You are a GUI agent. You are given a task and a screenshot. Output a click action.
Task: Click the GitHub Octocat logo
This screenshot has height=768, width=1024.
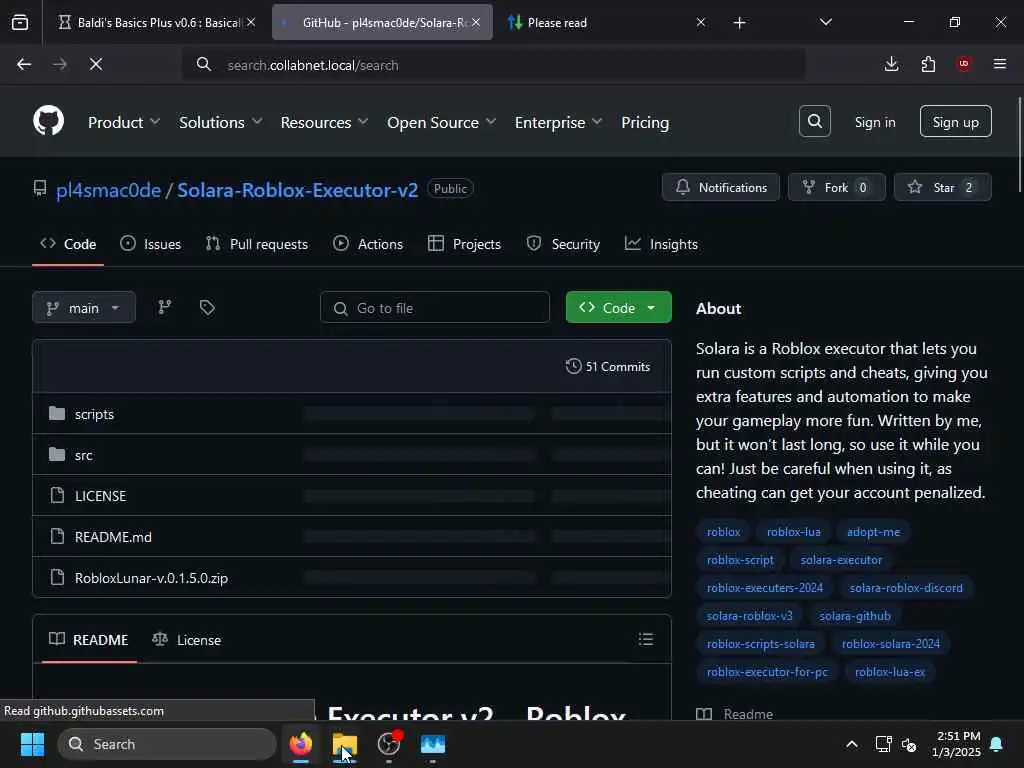click(x=48, y=121)
